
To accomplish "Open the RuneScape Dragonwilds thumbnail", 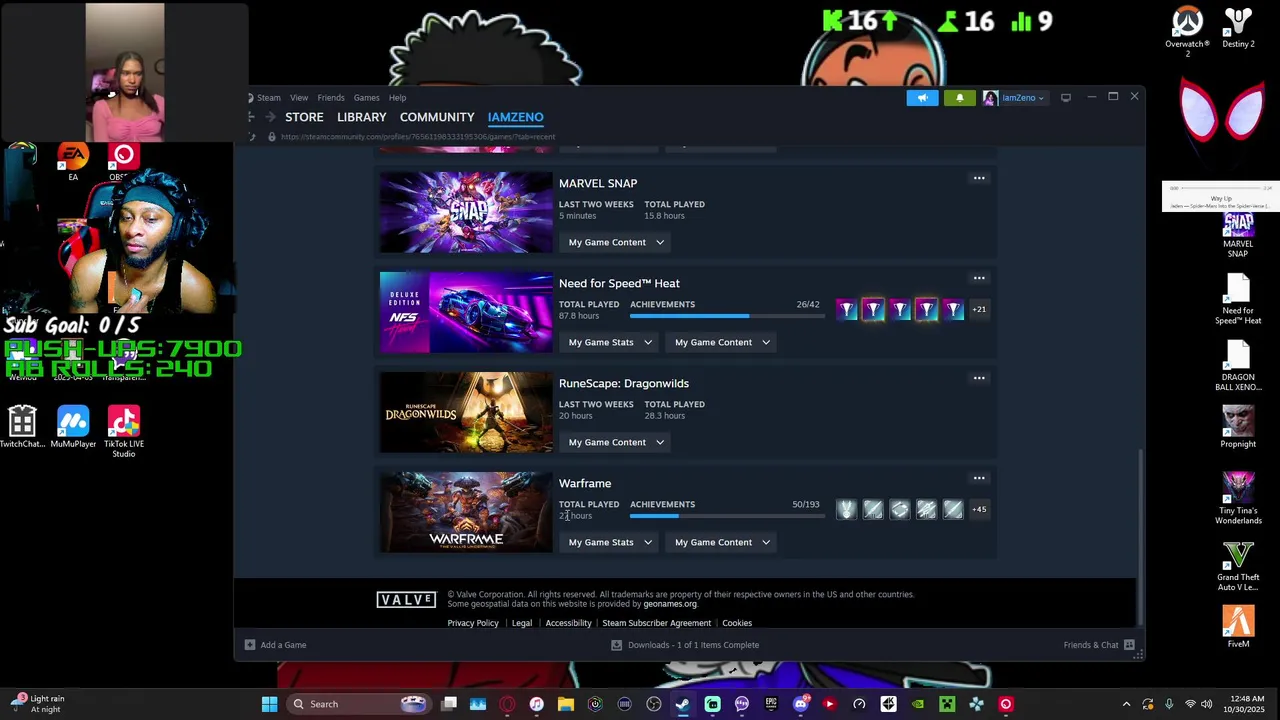I will point(466,412).
